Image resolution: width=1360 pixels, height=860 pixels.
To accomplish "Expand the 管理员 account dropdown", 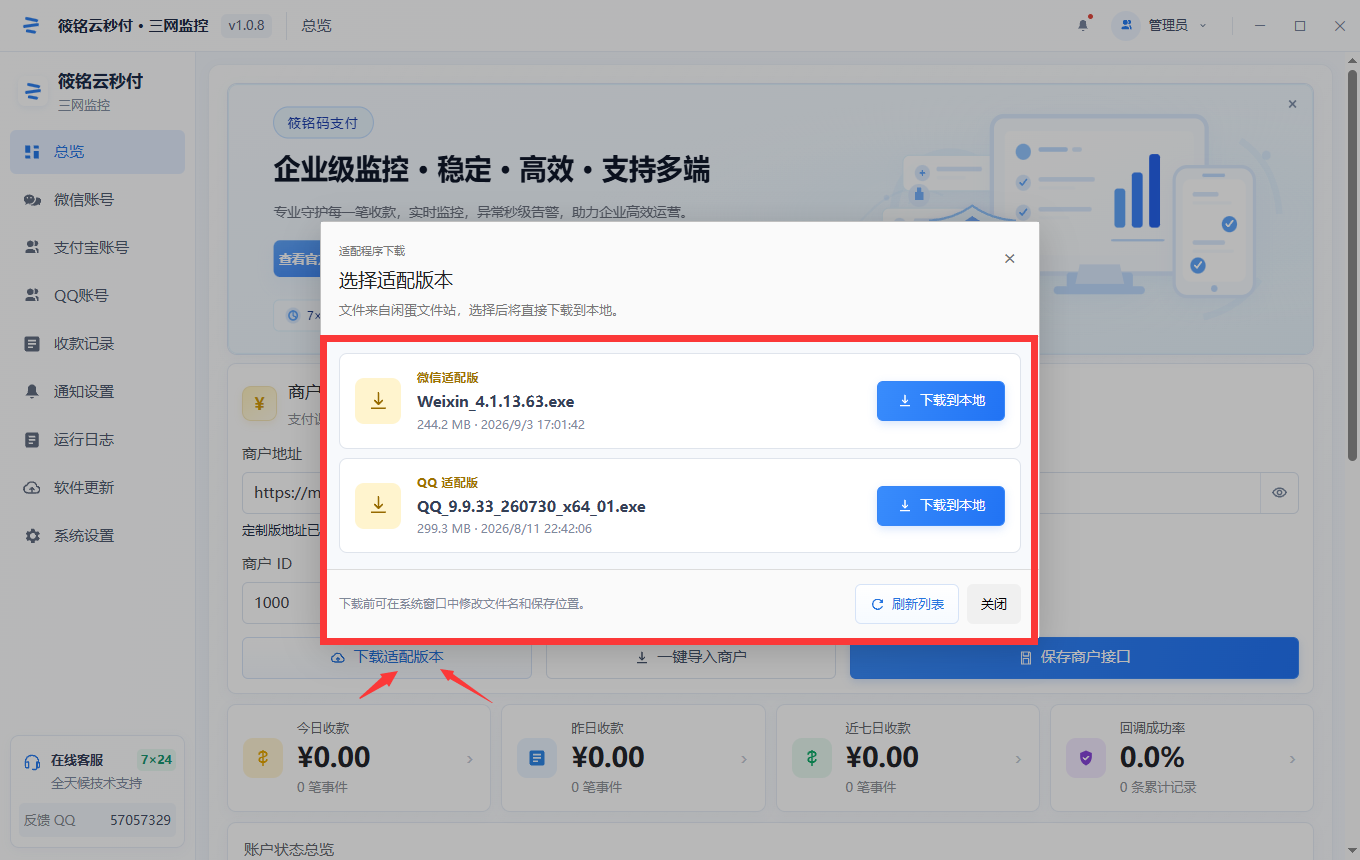I will (1160, 25).
